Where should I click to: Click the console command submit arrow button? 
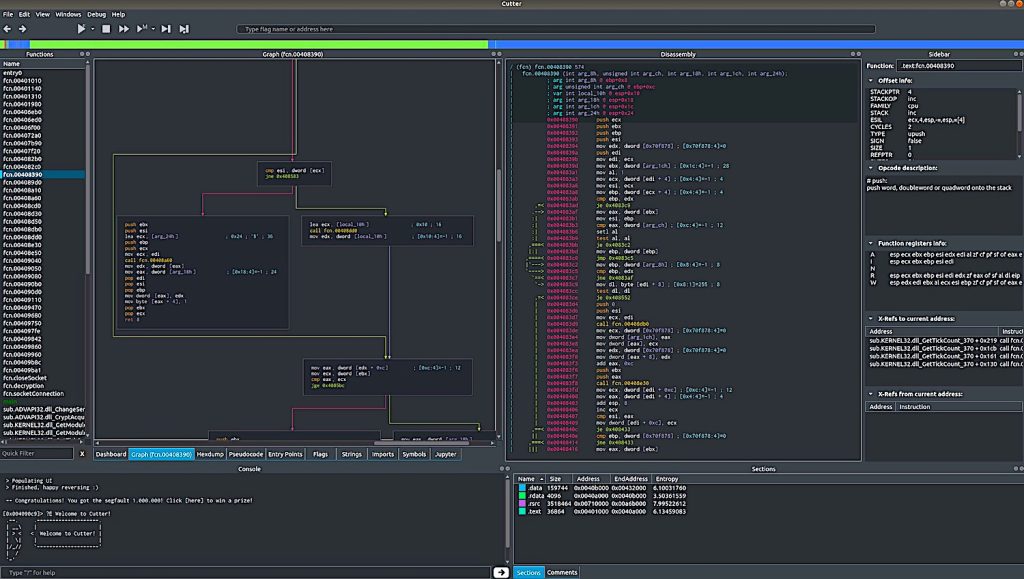point(500,572)
